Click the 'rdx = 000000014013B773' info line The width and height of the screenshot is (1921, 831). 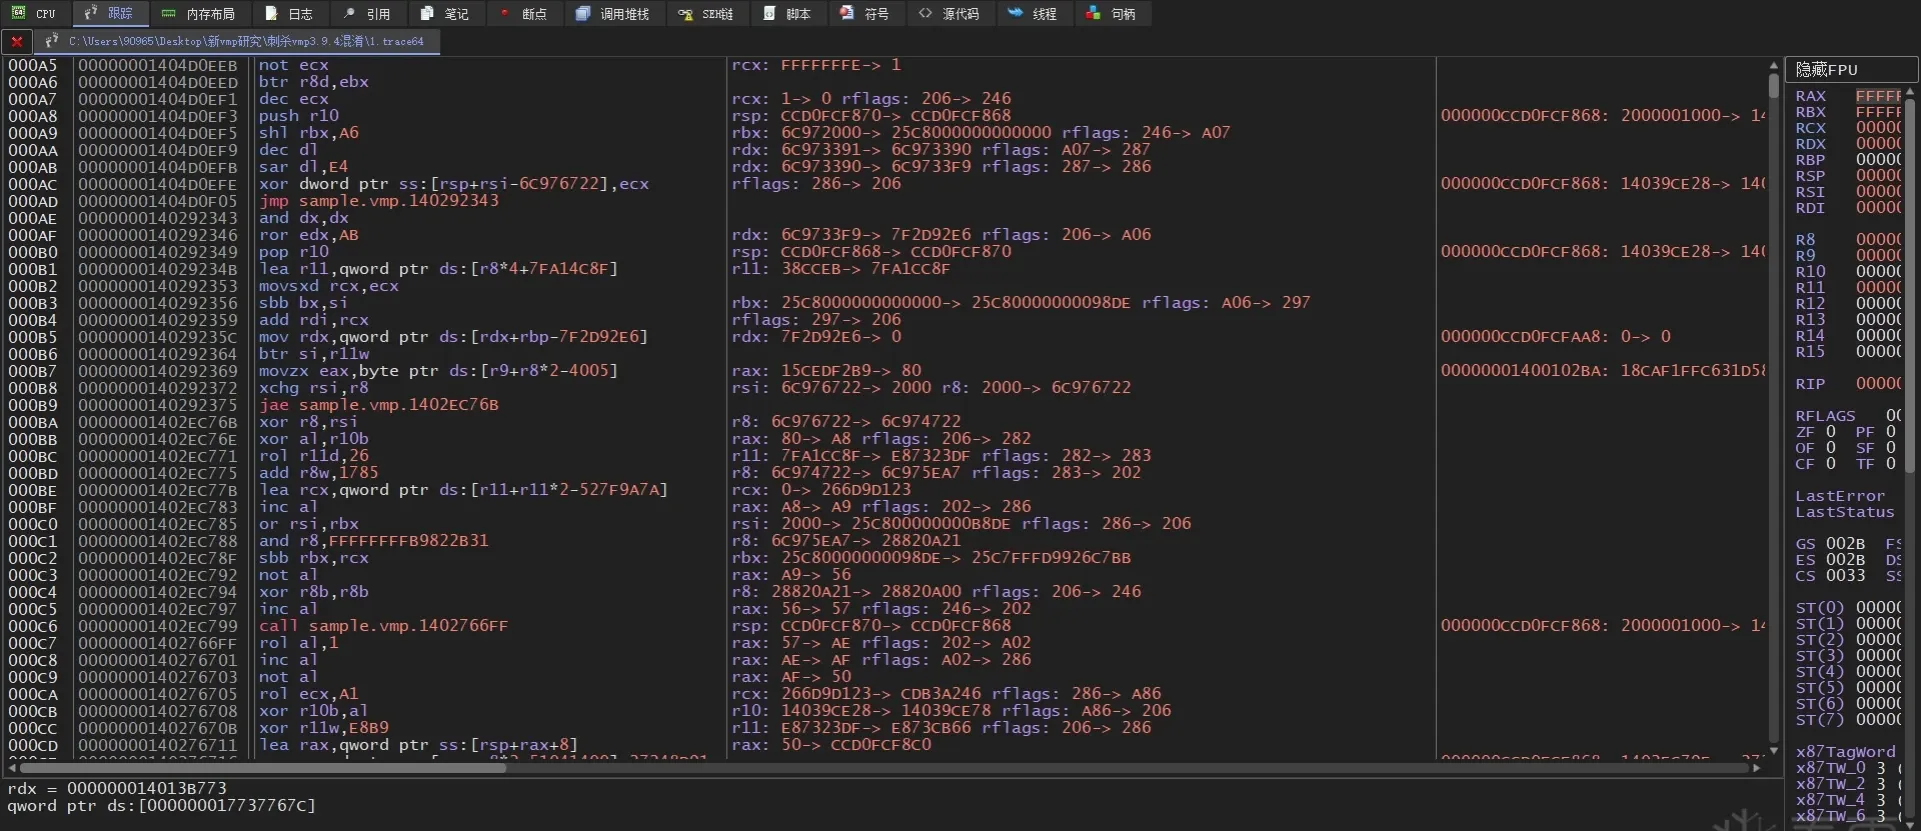(x=117, y=788)
